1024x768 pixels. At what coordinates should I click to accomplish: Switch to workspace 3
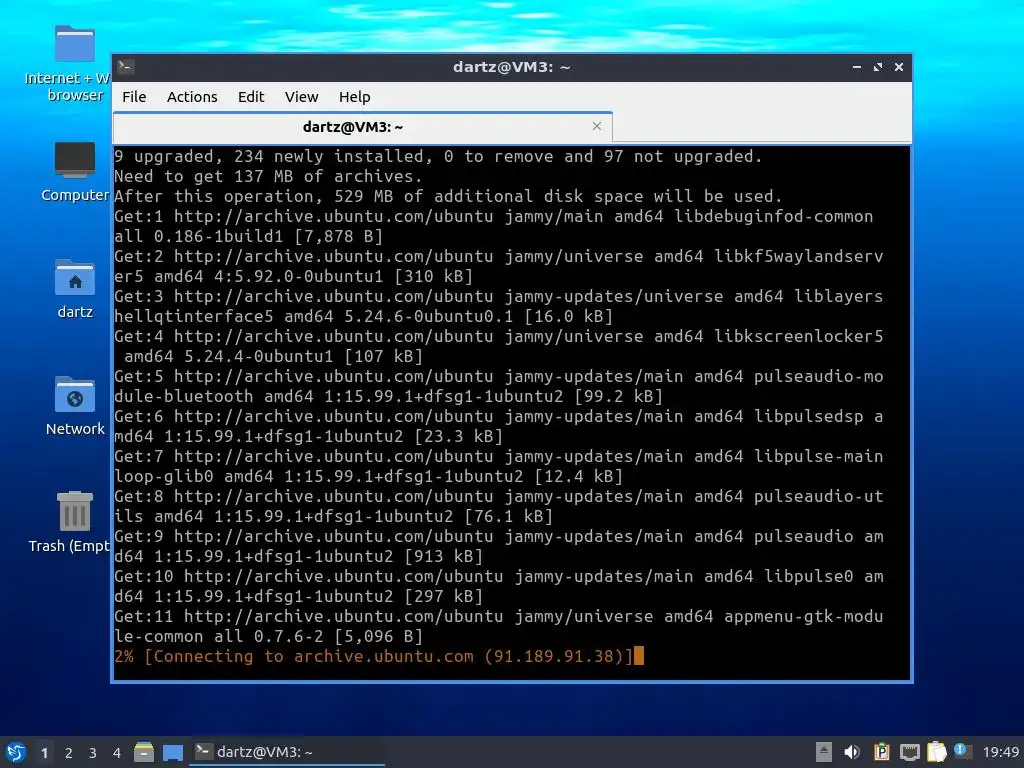click(x=93, y=753)
